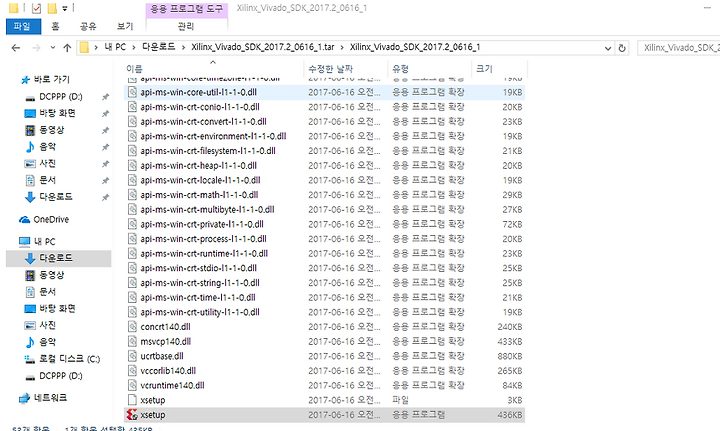Image resolution: width=720 pixels, height=431 pixels.
Task: Click the quick access toolbar properties checkmark icon
Action: (x=36, y=8)
